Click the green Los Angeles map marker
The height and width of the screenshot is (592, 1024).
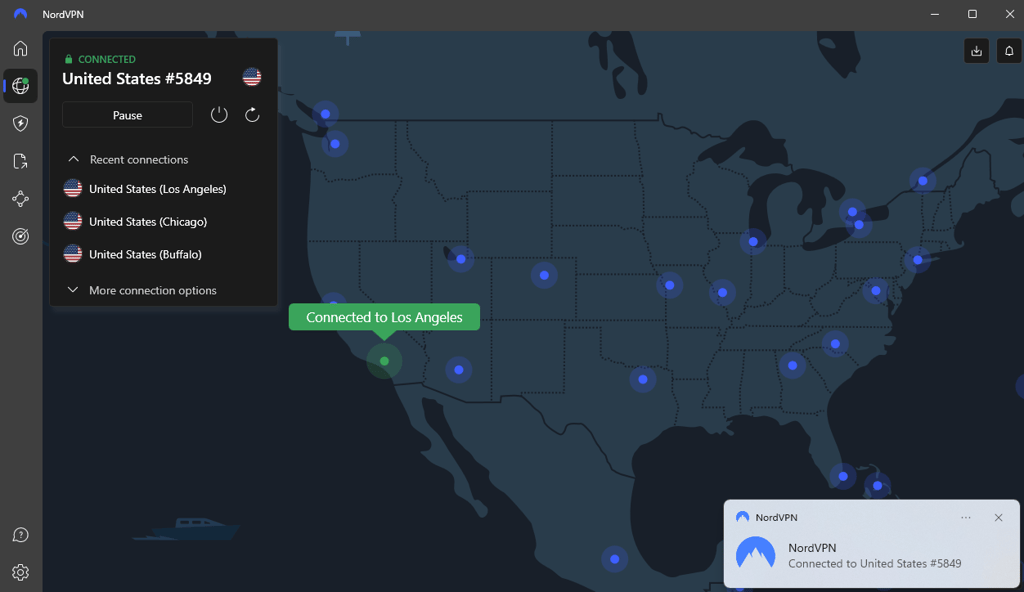(384, 361)
